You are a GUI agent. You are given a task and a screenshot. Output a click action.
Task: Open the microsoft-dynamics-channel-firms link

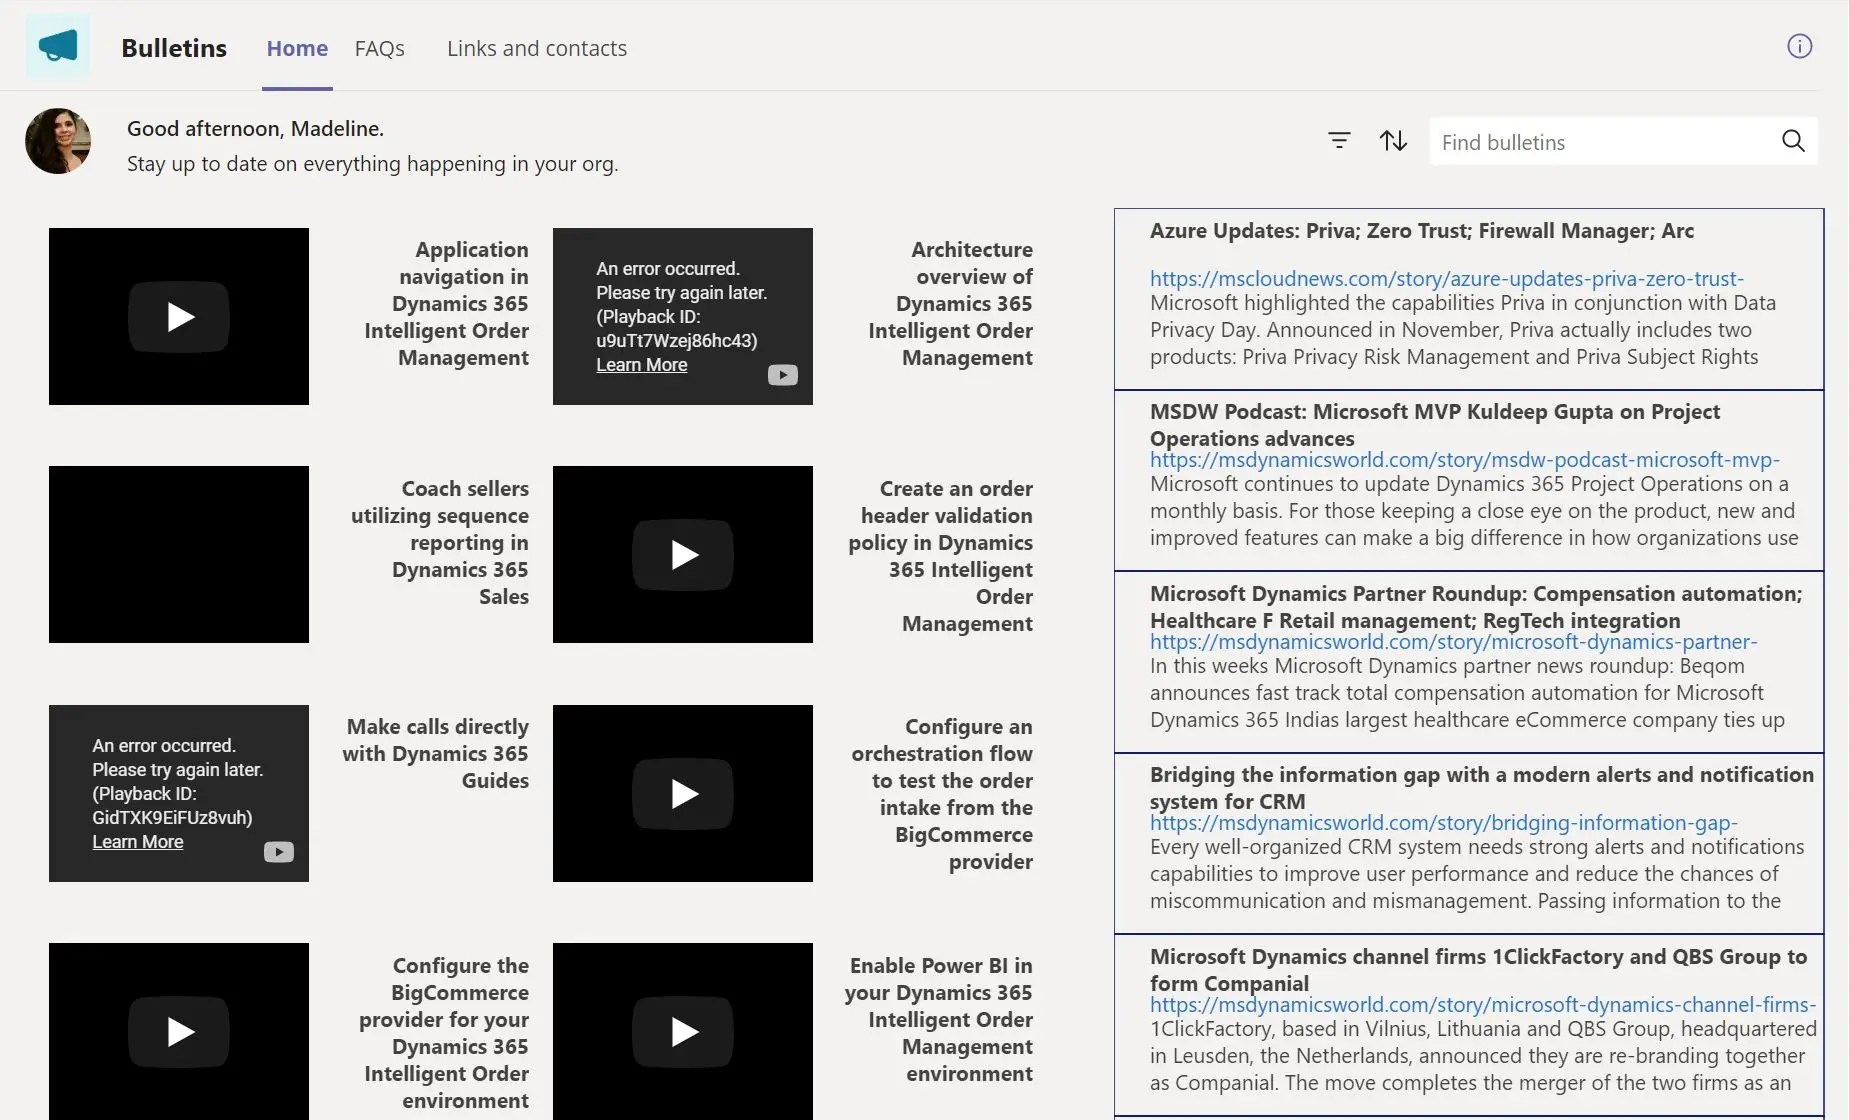(1483, 1004)
